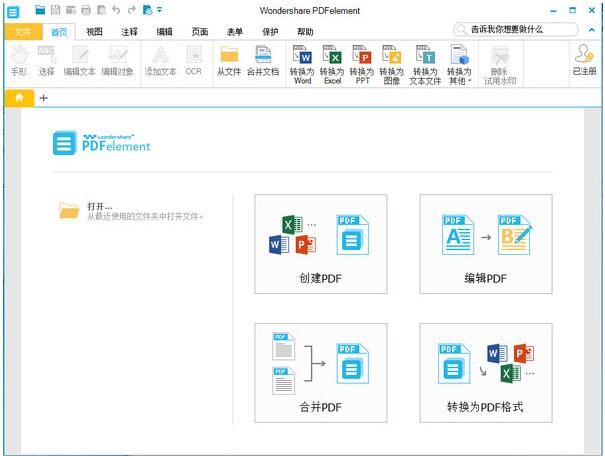This screenshot has height=456, width=605.
Task: Click the print preview icon in quick access bar
Action: 101,10
